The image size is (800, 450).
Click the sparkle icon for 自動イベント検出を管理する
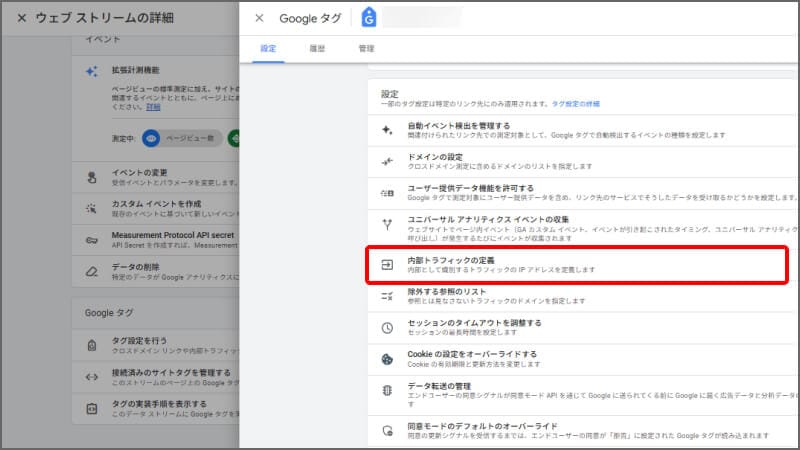pos(387,130)
